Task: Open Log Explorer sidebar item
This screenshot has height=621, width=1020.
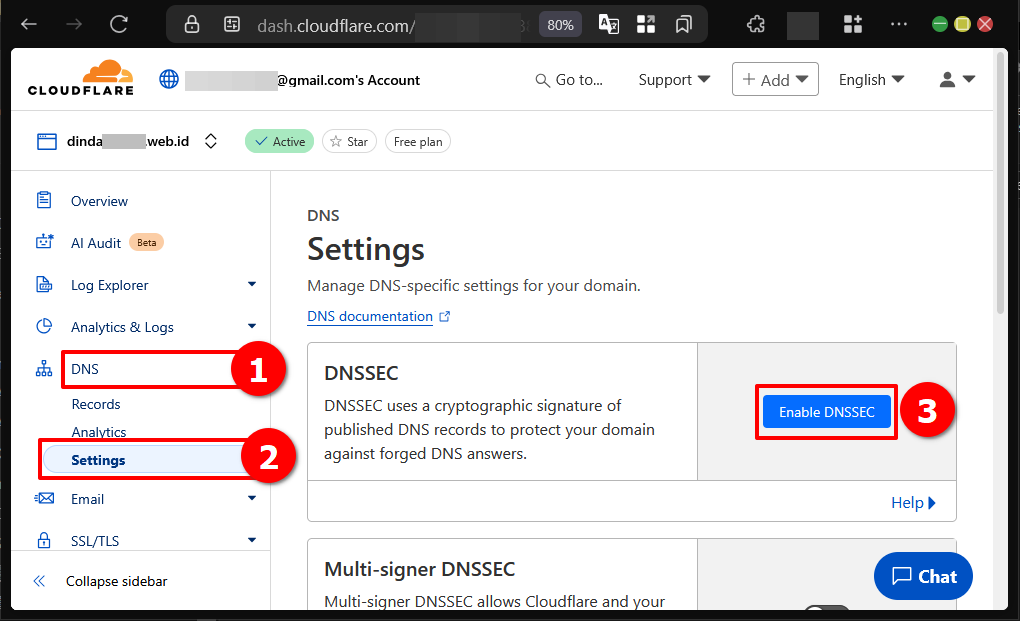Action: pos(109,285)
